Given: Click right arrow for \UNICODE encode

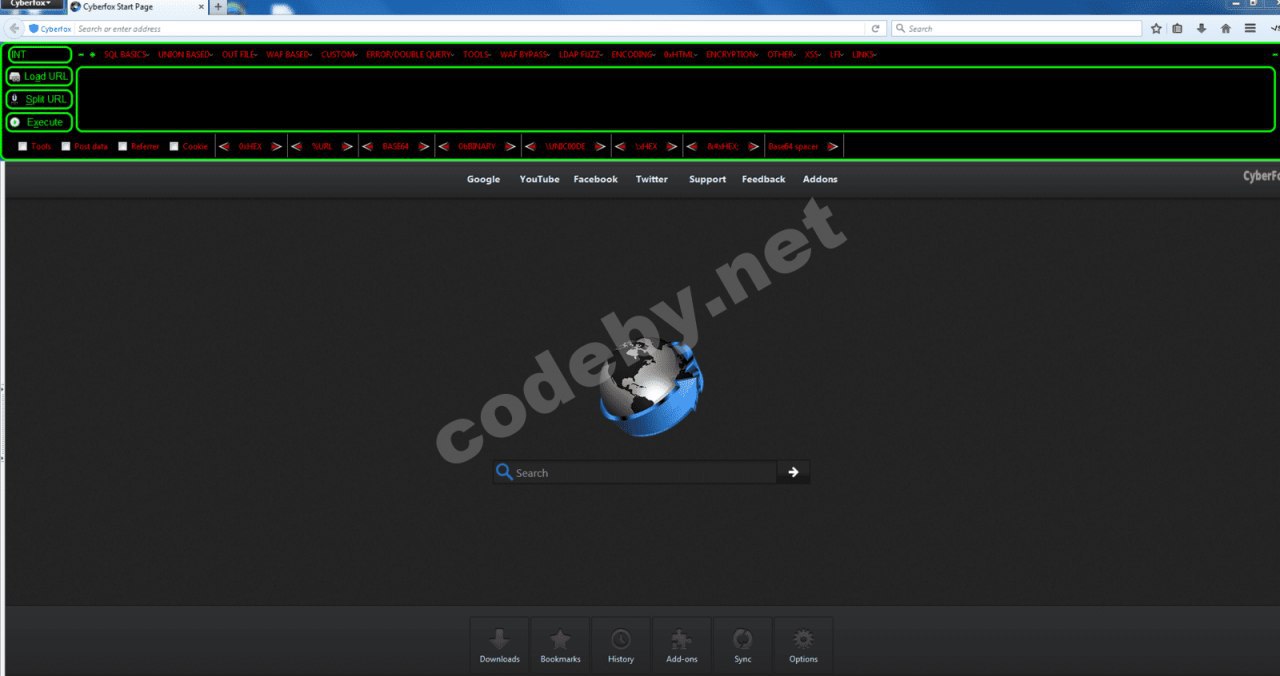Looking at the screenshot, I should (600, 146).
